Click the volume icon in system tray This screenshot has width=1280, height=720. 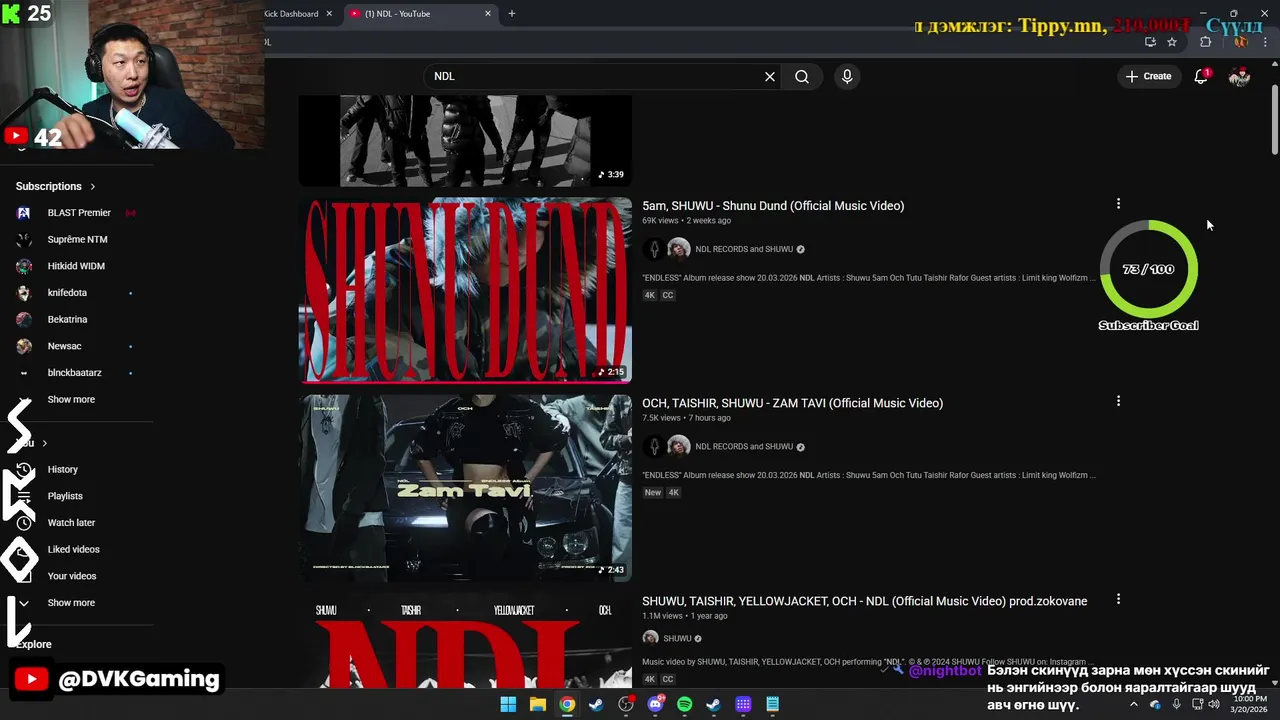(x=1214, y=704)
